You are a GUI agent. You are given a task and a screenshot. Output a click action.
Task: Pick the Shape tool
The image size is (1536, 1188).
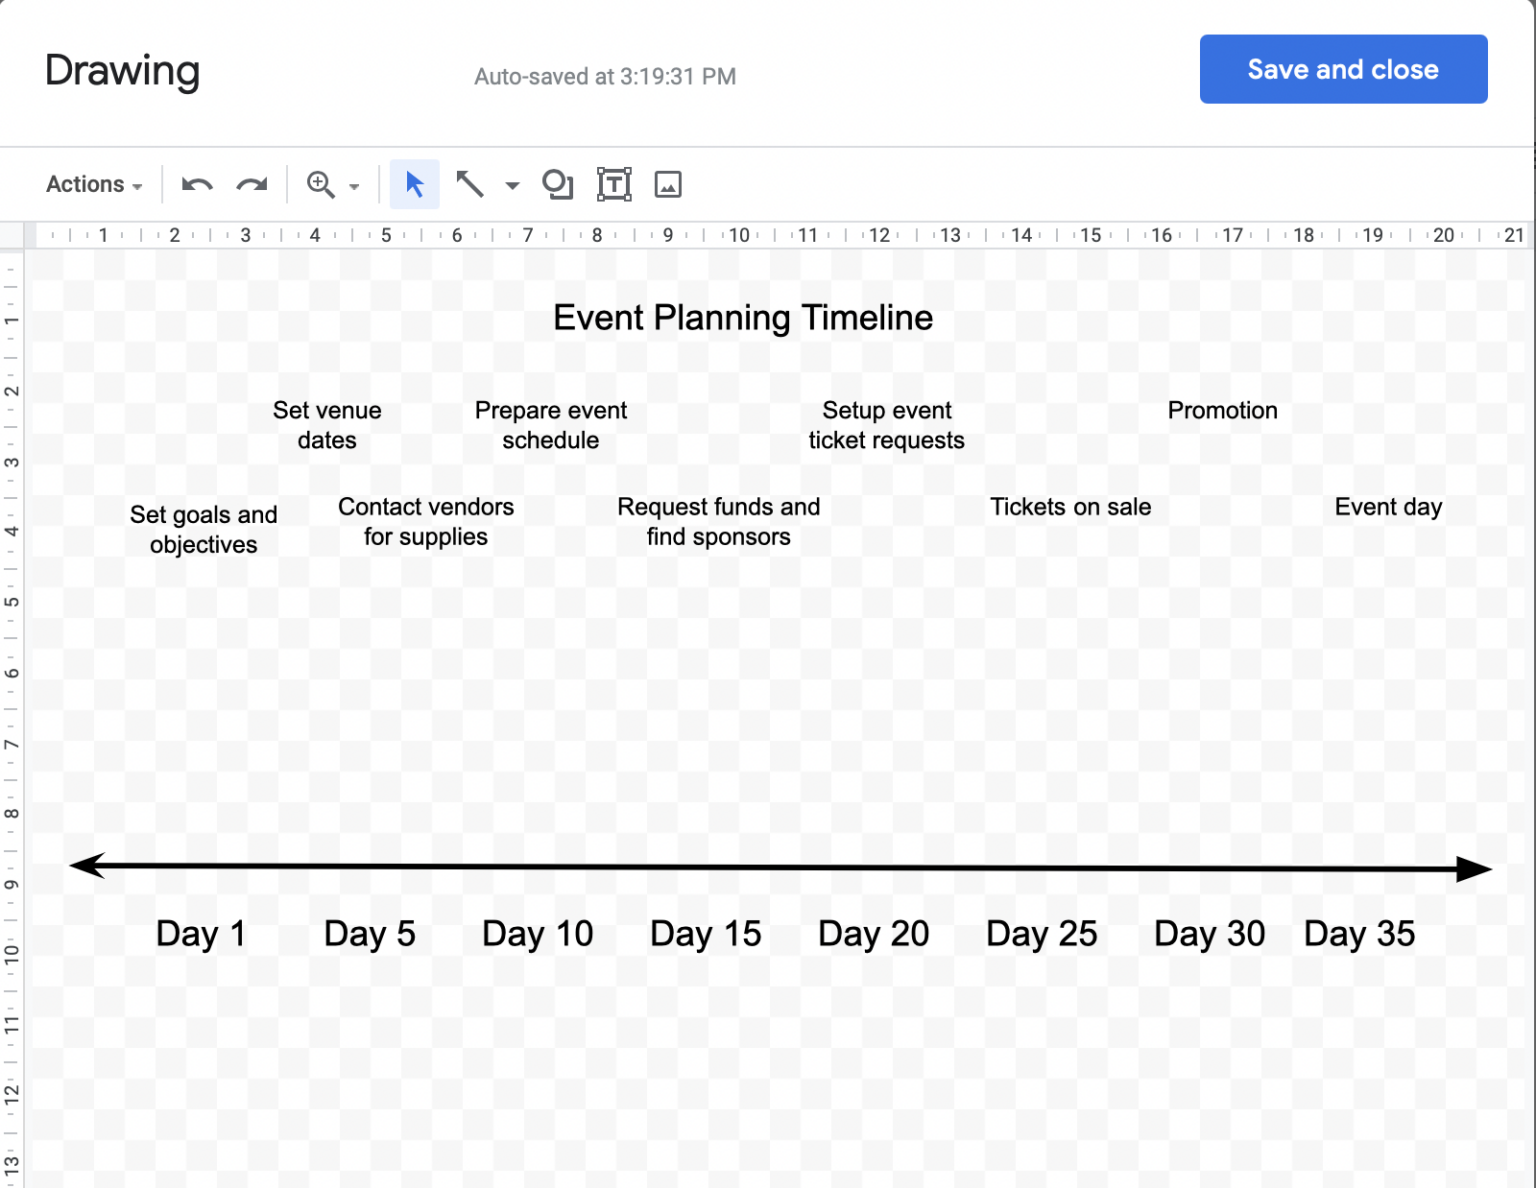click(557, 184)
